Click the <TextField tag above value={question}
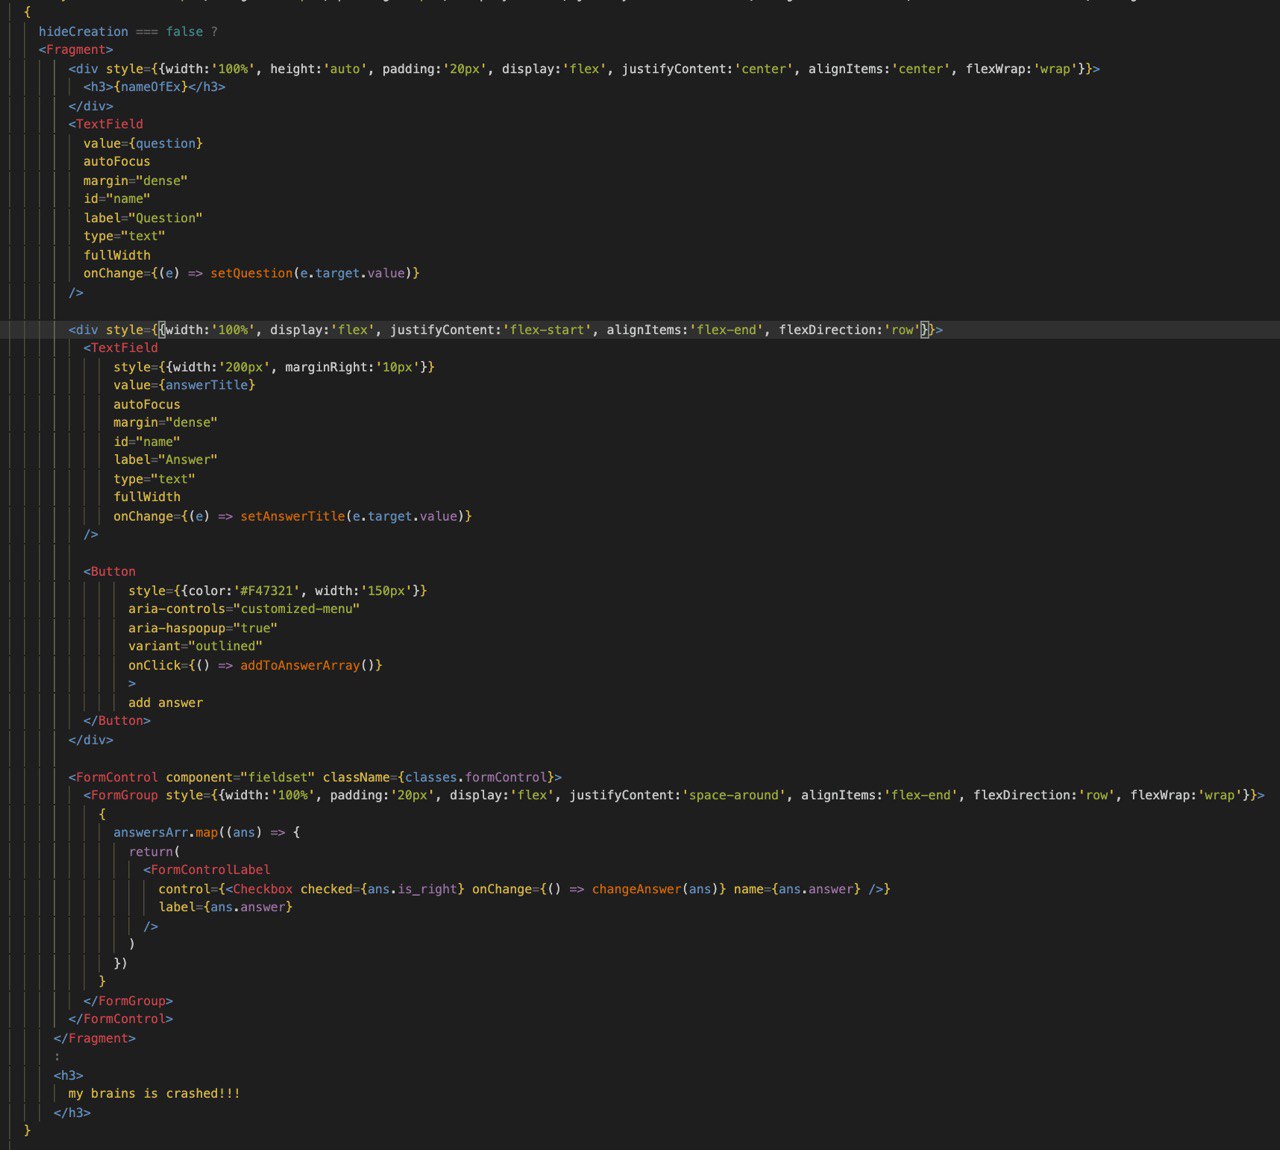 [x=106, y=124]
